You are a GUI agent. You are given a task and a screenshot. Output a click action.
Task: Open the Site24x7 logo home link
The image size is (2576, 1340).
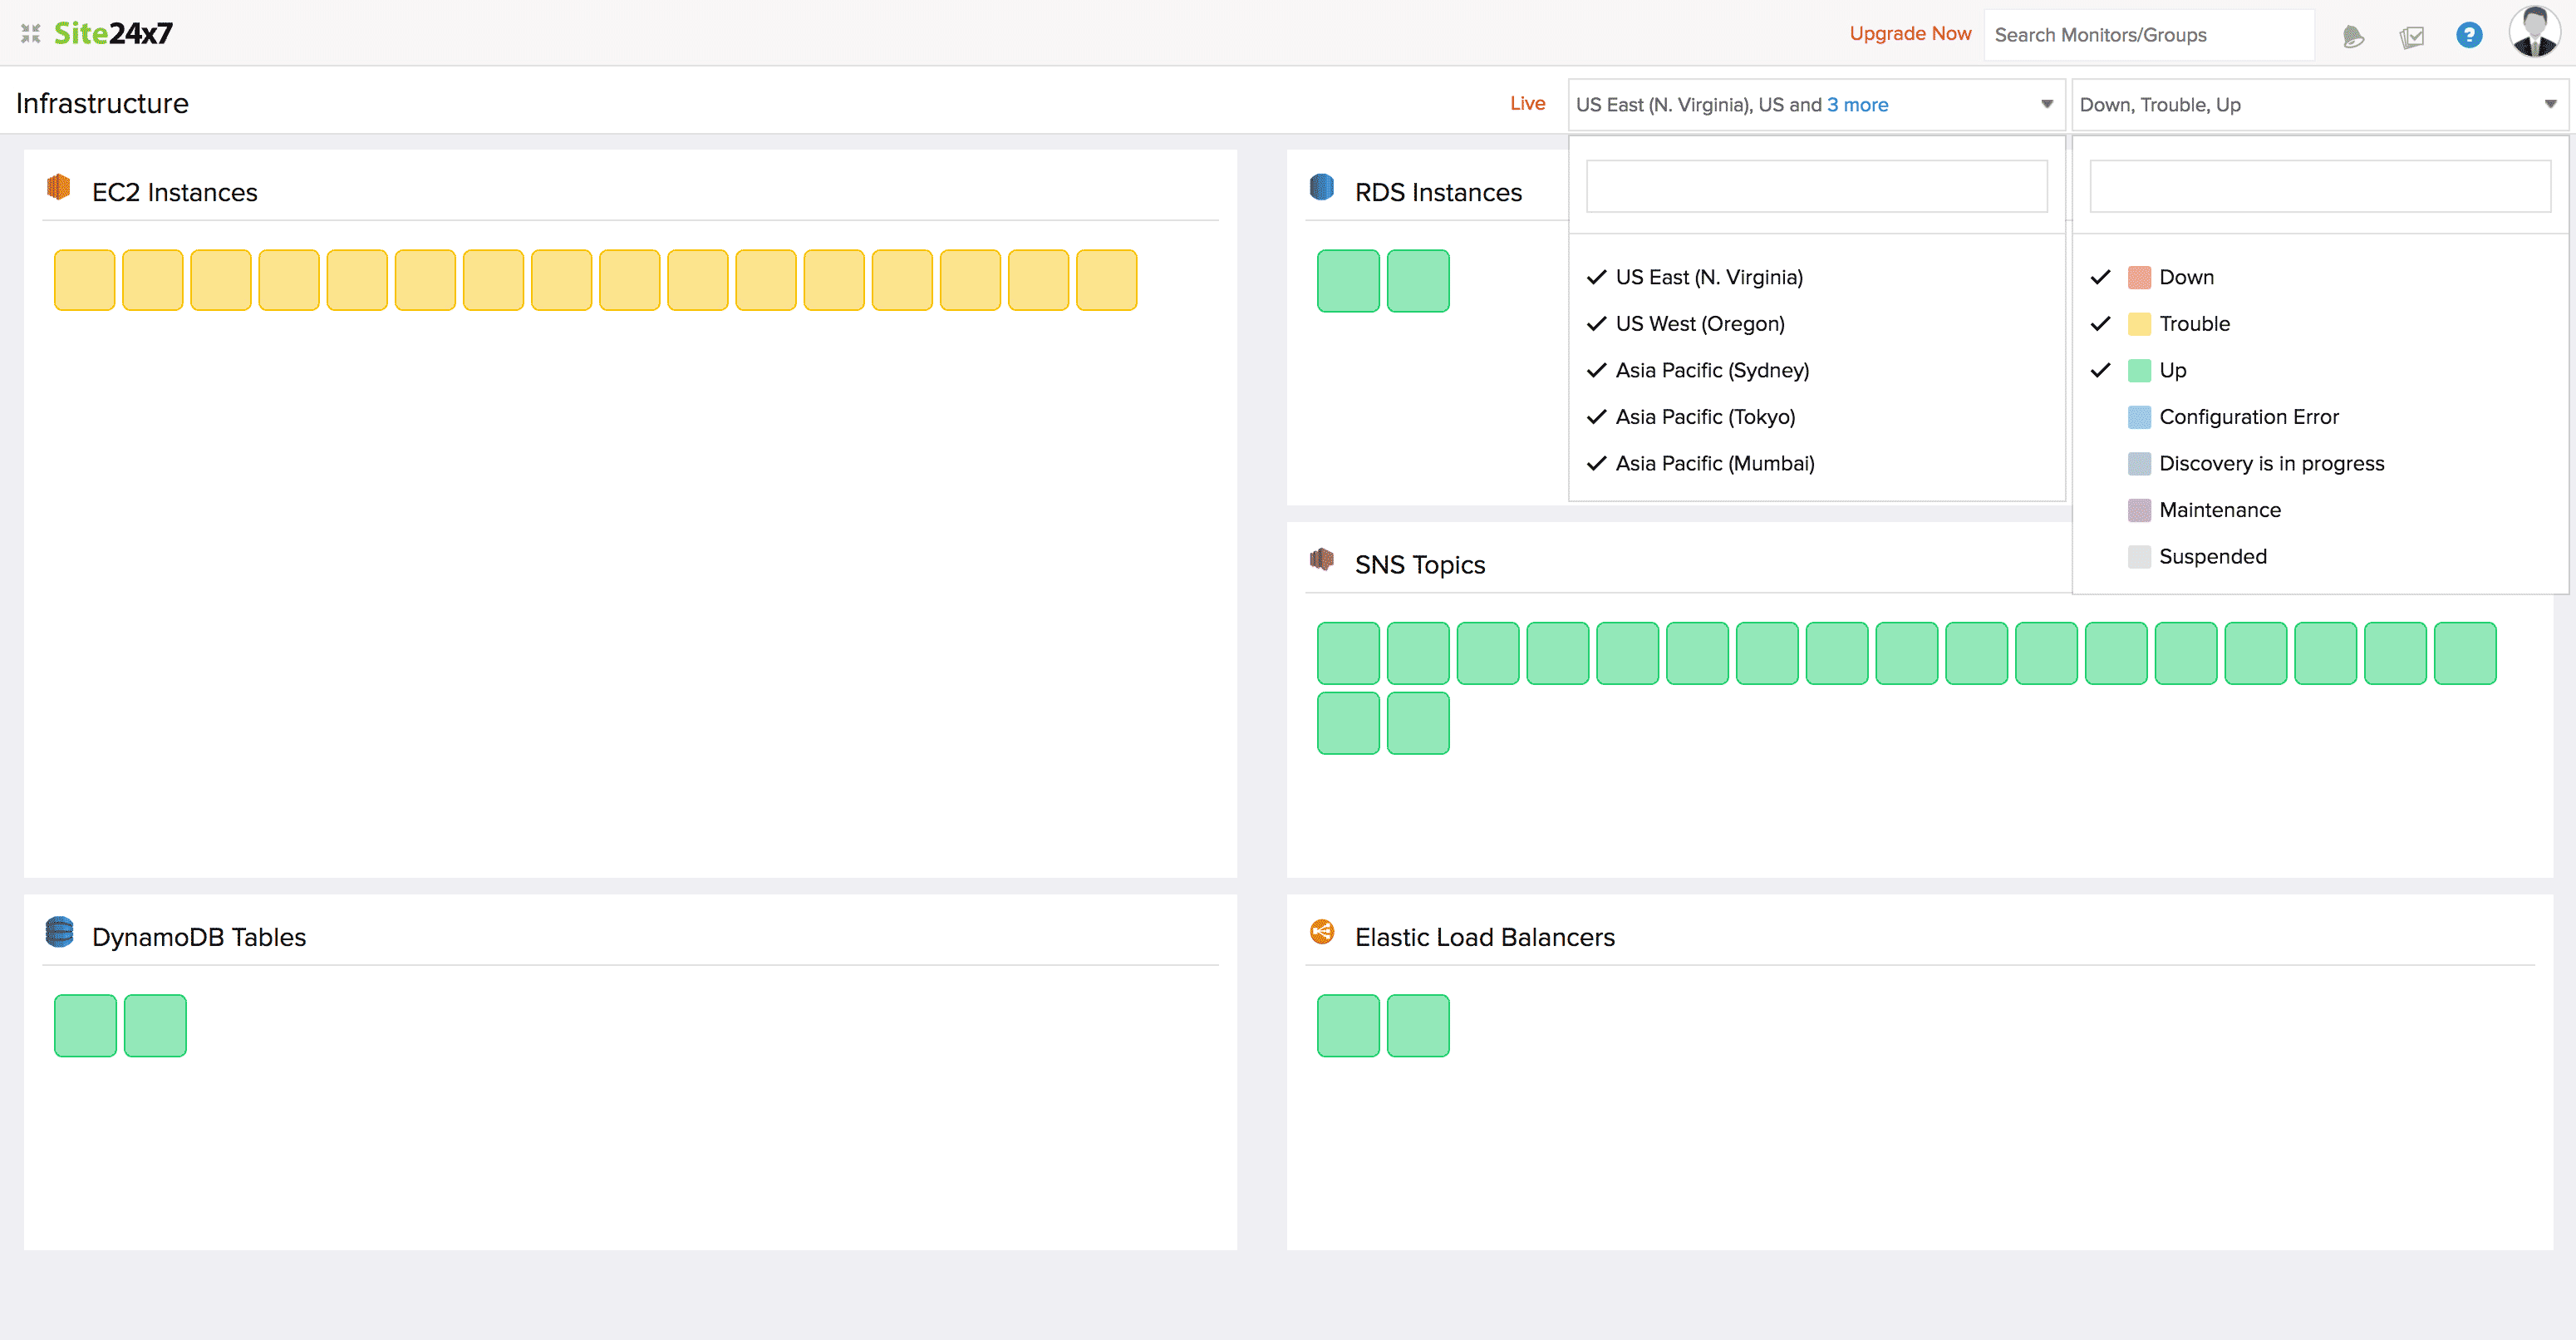coord(113,34)
